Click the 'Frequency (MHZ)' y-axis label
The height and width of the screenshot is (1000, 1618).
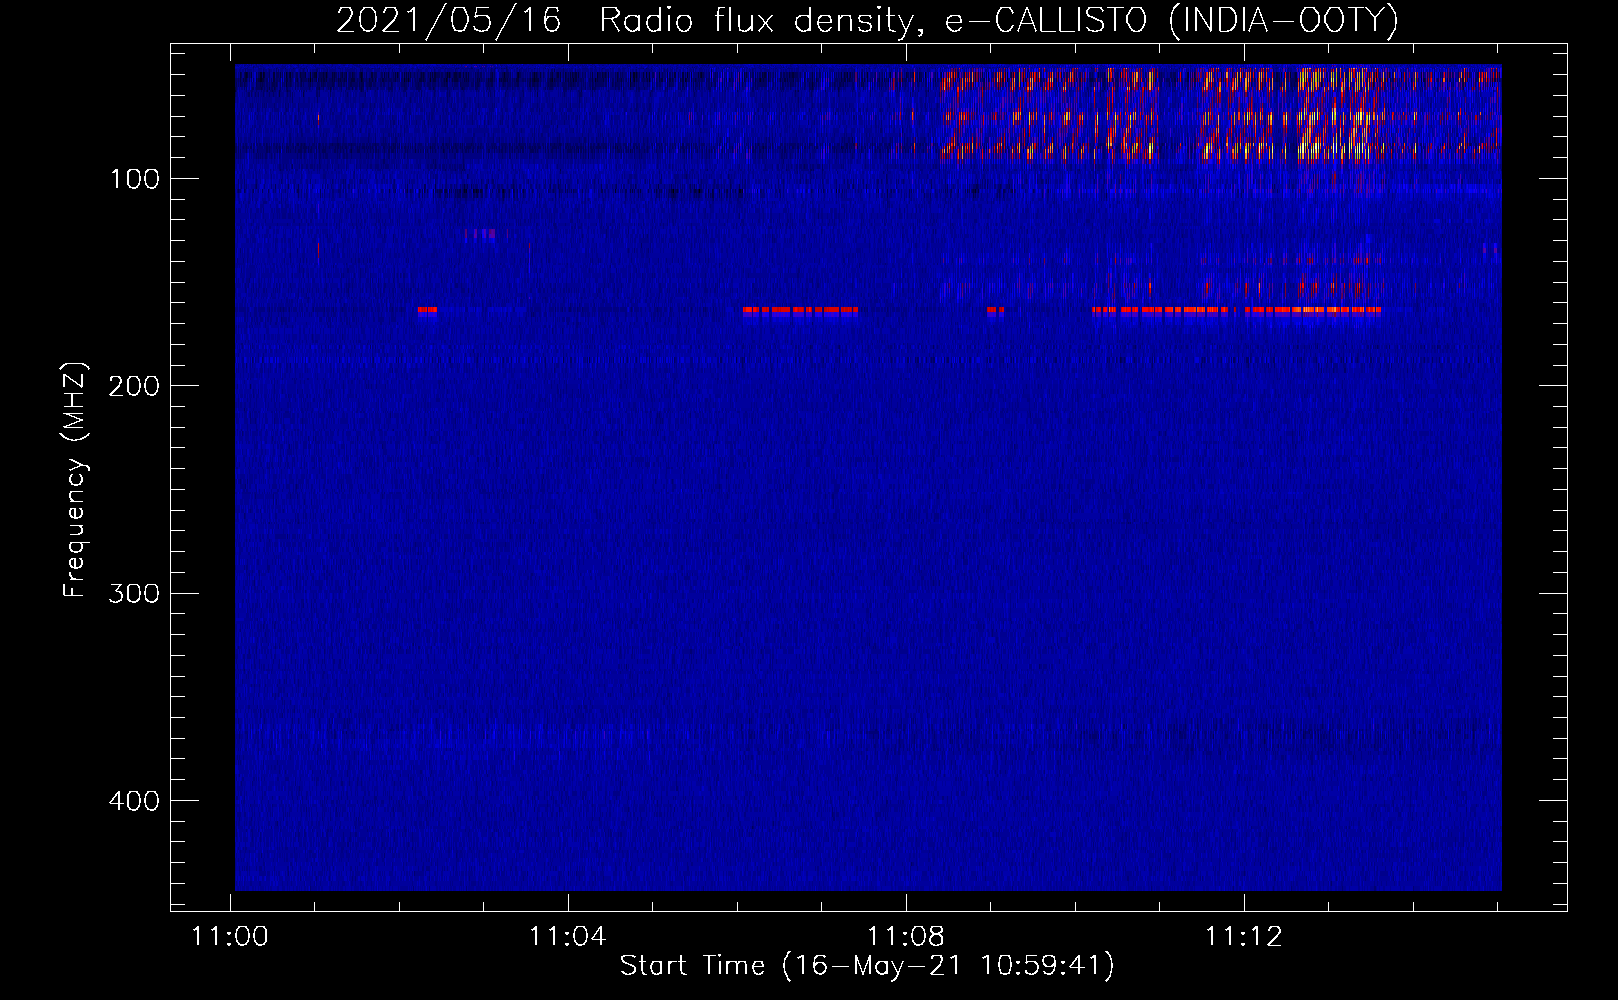click(75, 479)
